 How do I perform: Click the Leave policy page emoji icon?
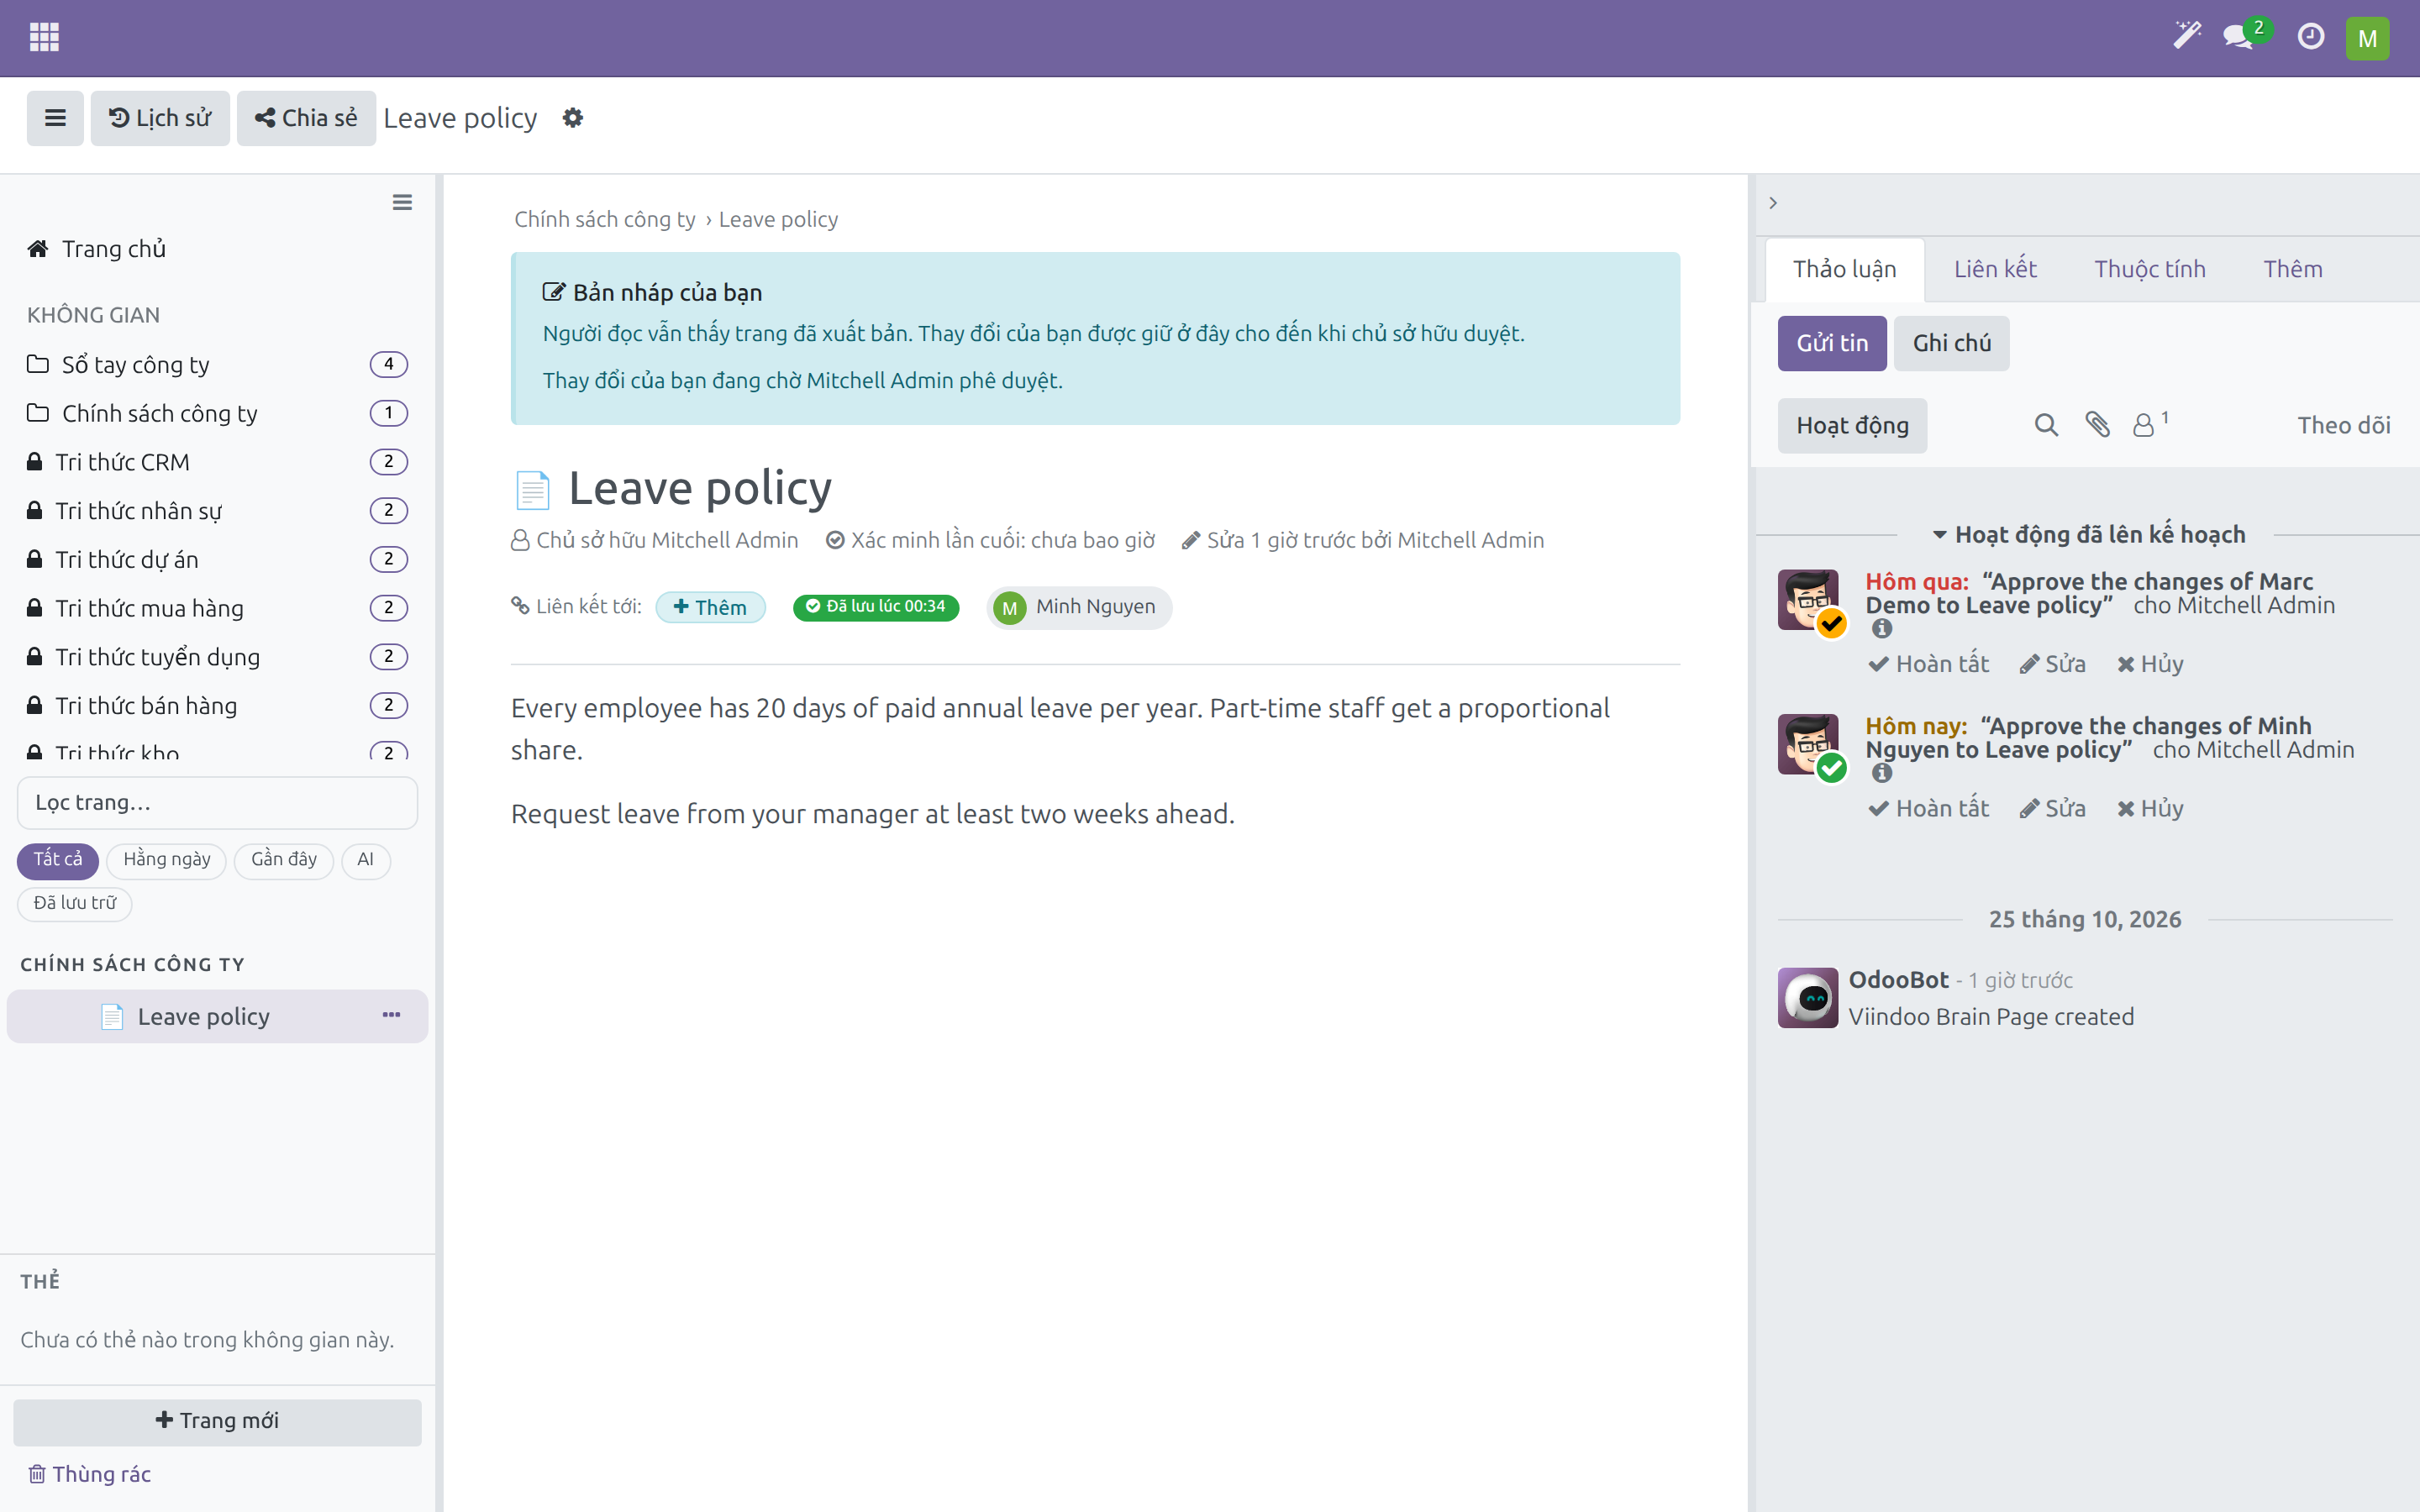532,490
